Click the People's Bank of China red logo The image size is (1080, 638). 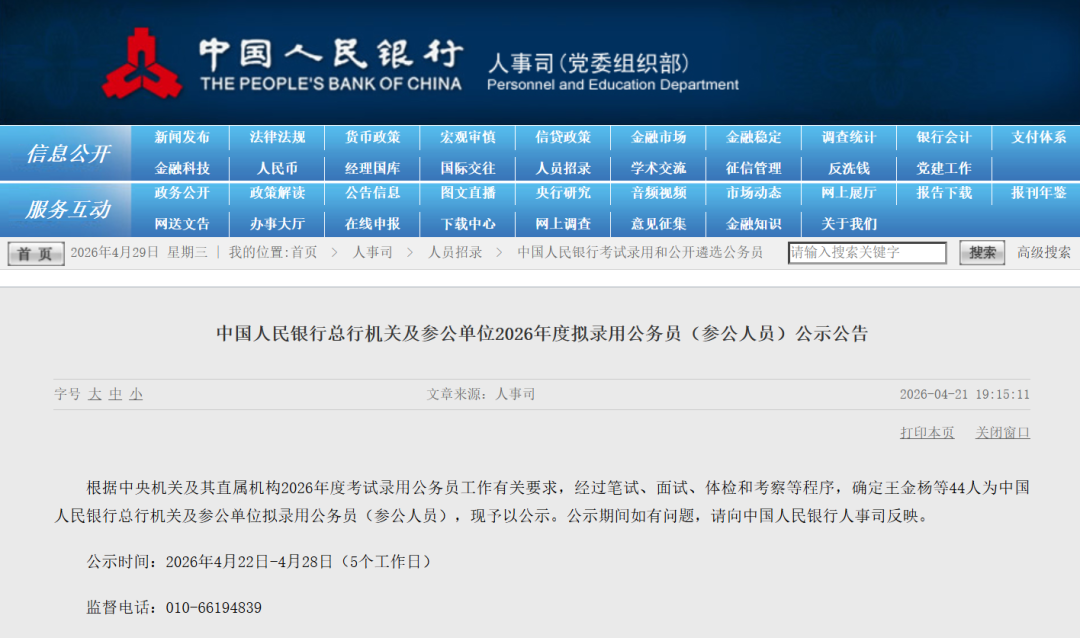pyautogui.click(x=142, y=63)
